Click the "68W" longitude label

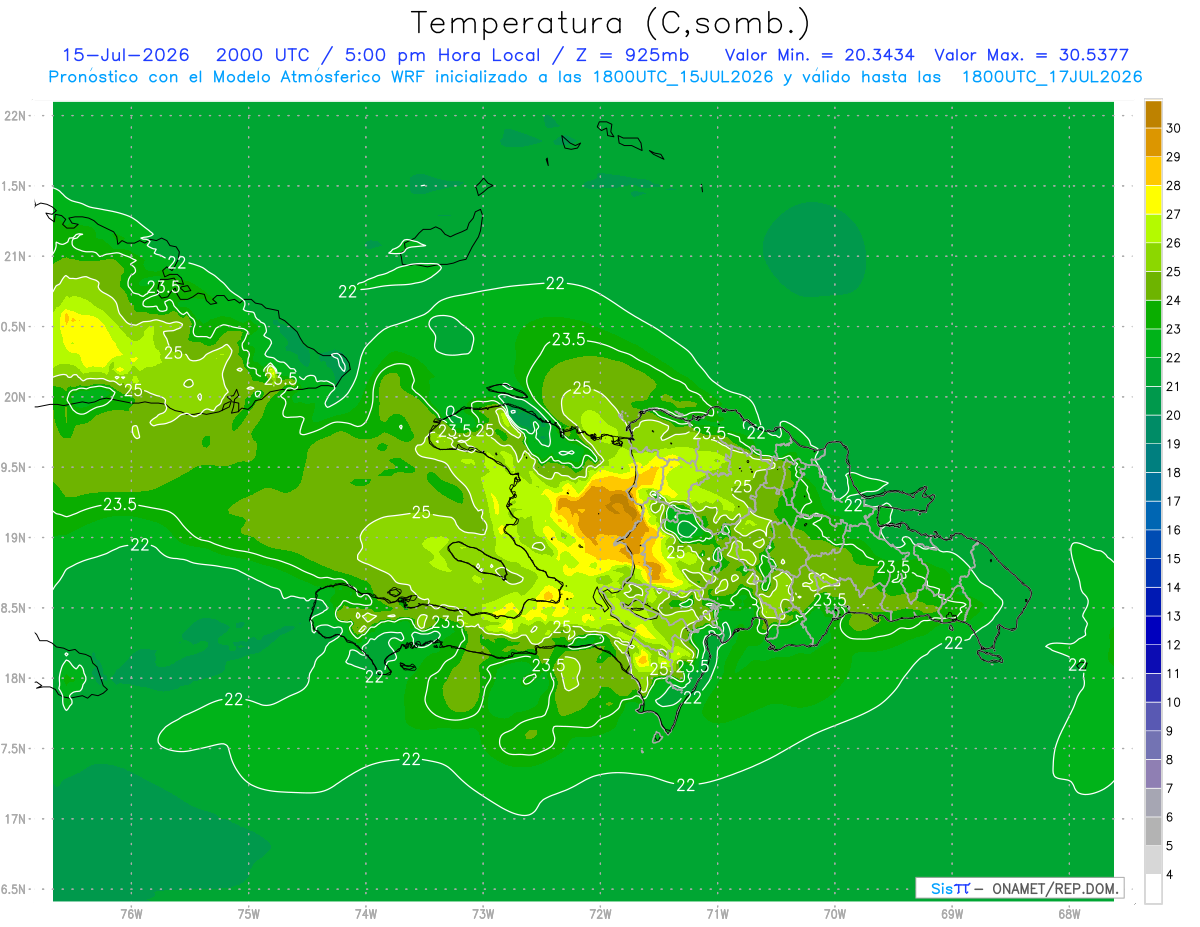click(x=1069, y=913)
